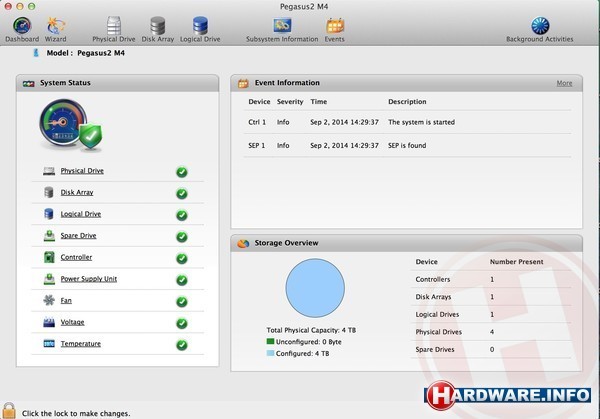
Task: Click the Spare Drive row icon
Action: pyautogui.click(x=49, y=236)
